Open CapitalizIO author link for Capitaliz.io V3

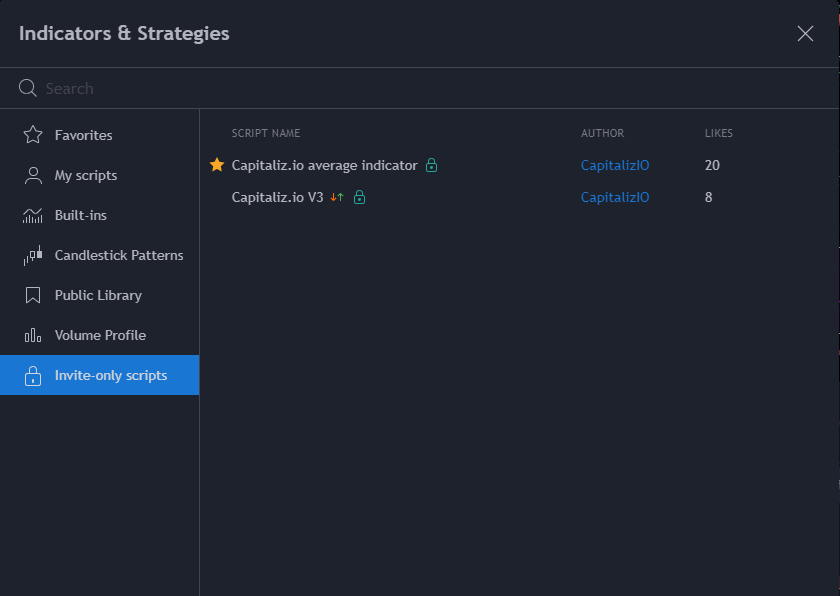[614, 197]
